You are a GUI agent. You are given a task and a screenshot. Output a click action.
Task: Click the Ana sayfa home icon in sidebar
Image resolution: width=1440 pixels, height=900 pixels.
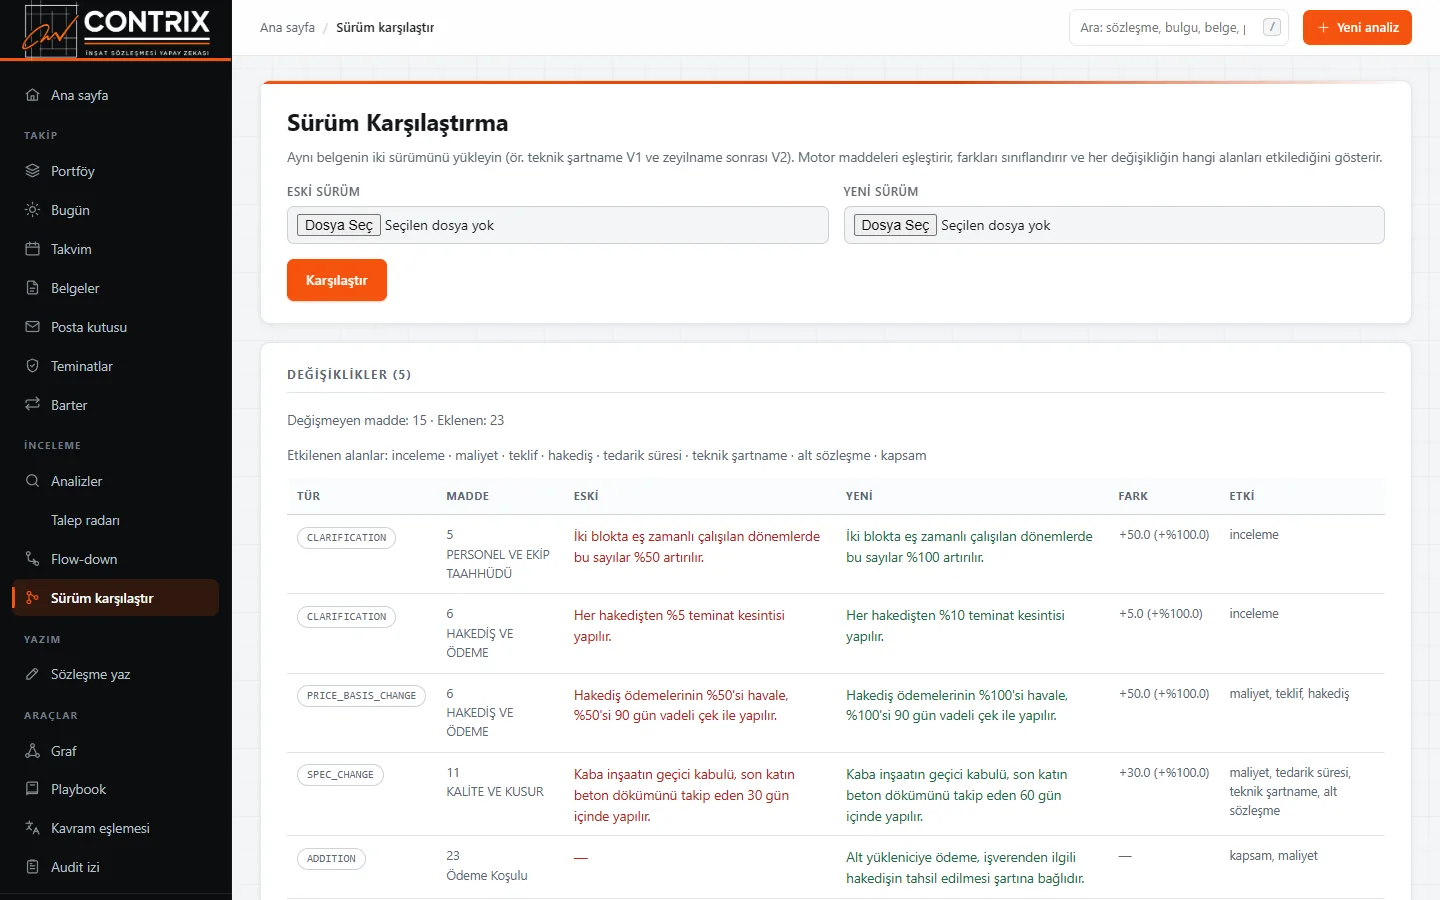tap(32, 95)
